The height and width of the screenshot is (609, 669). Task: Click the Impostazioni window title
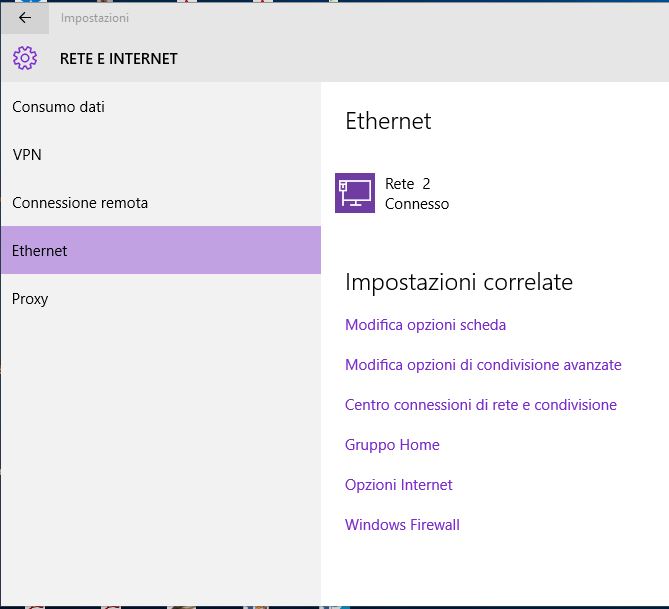94,18
